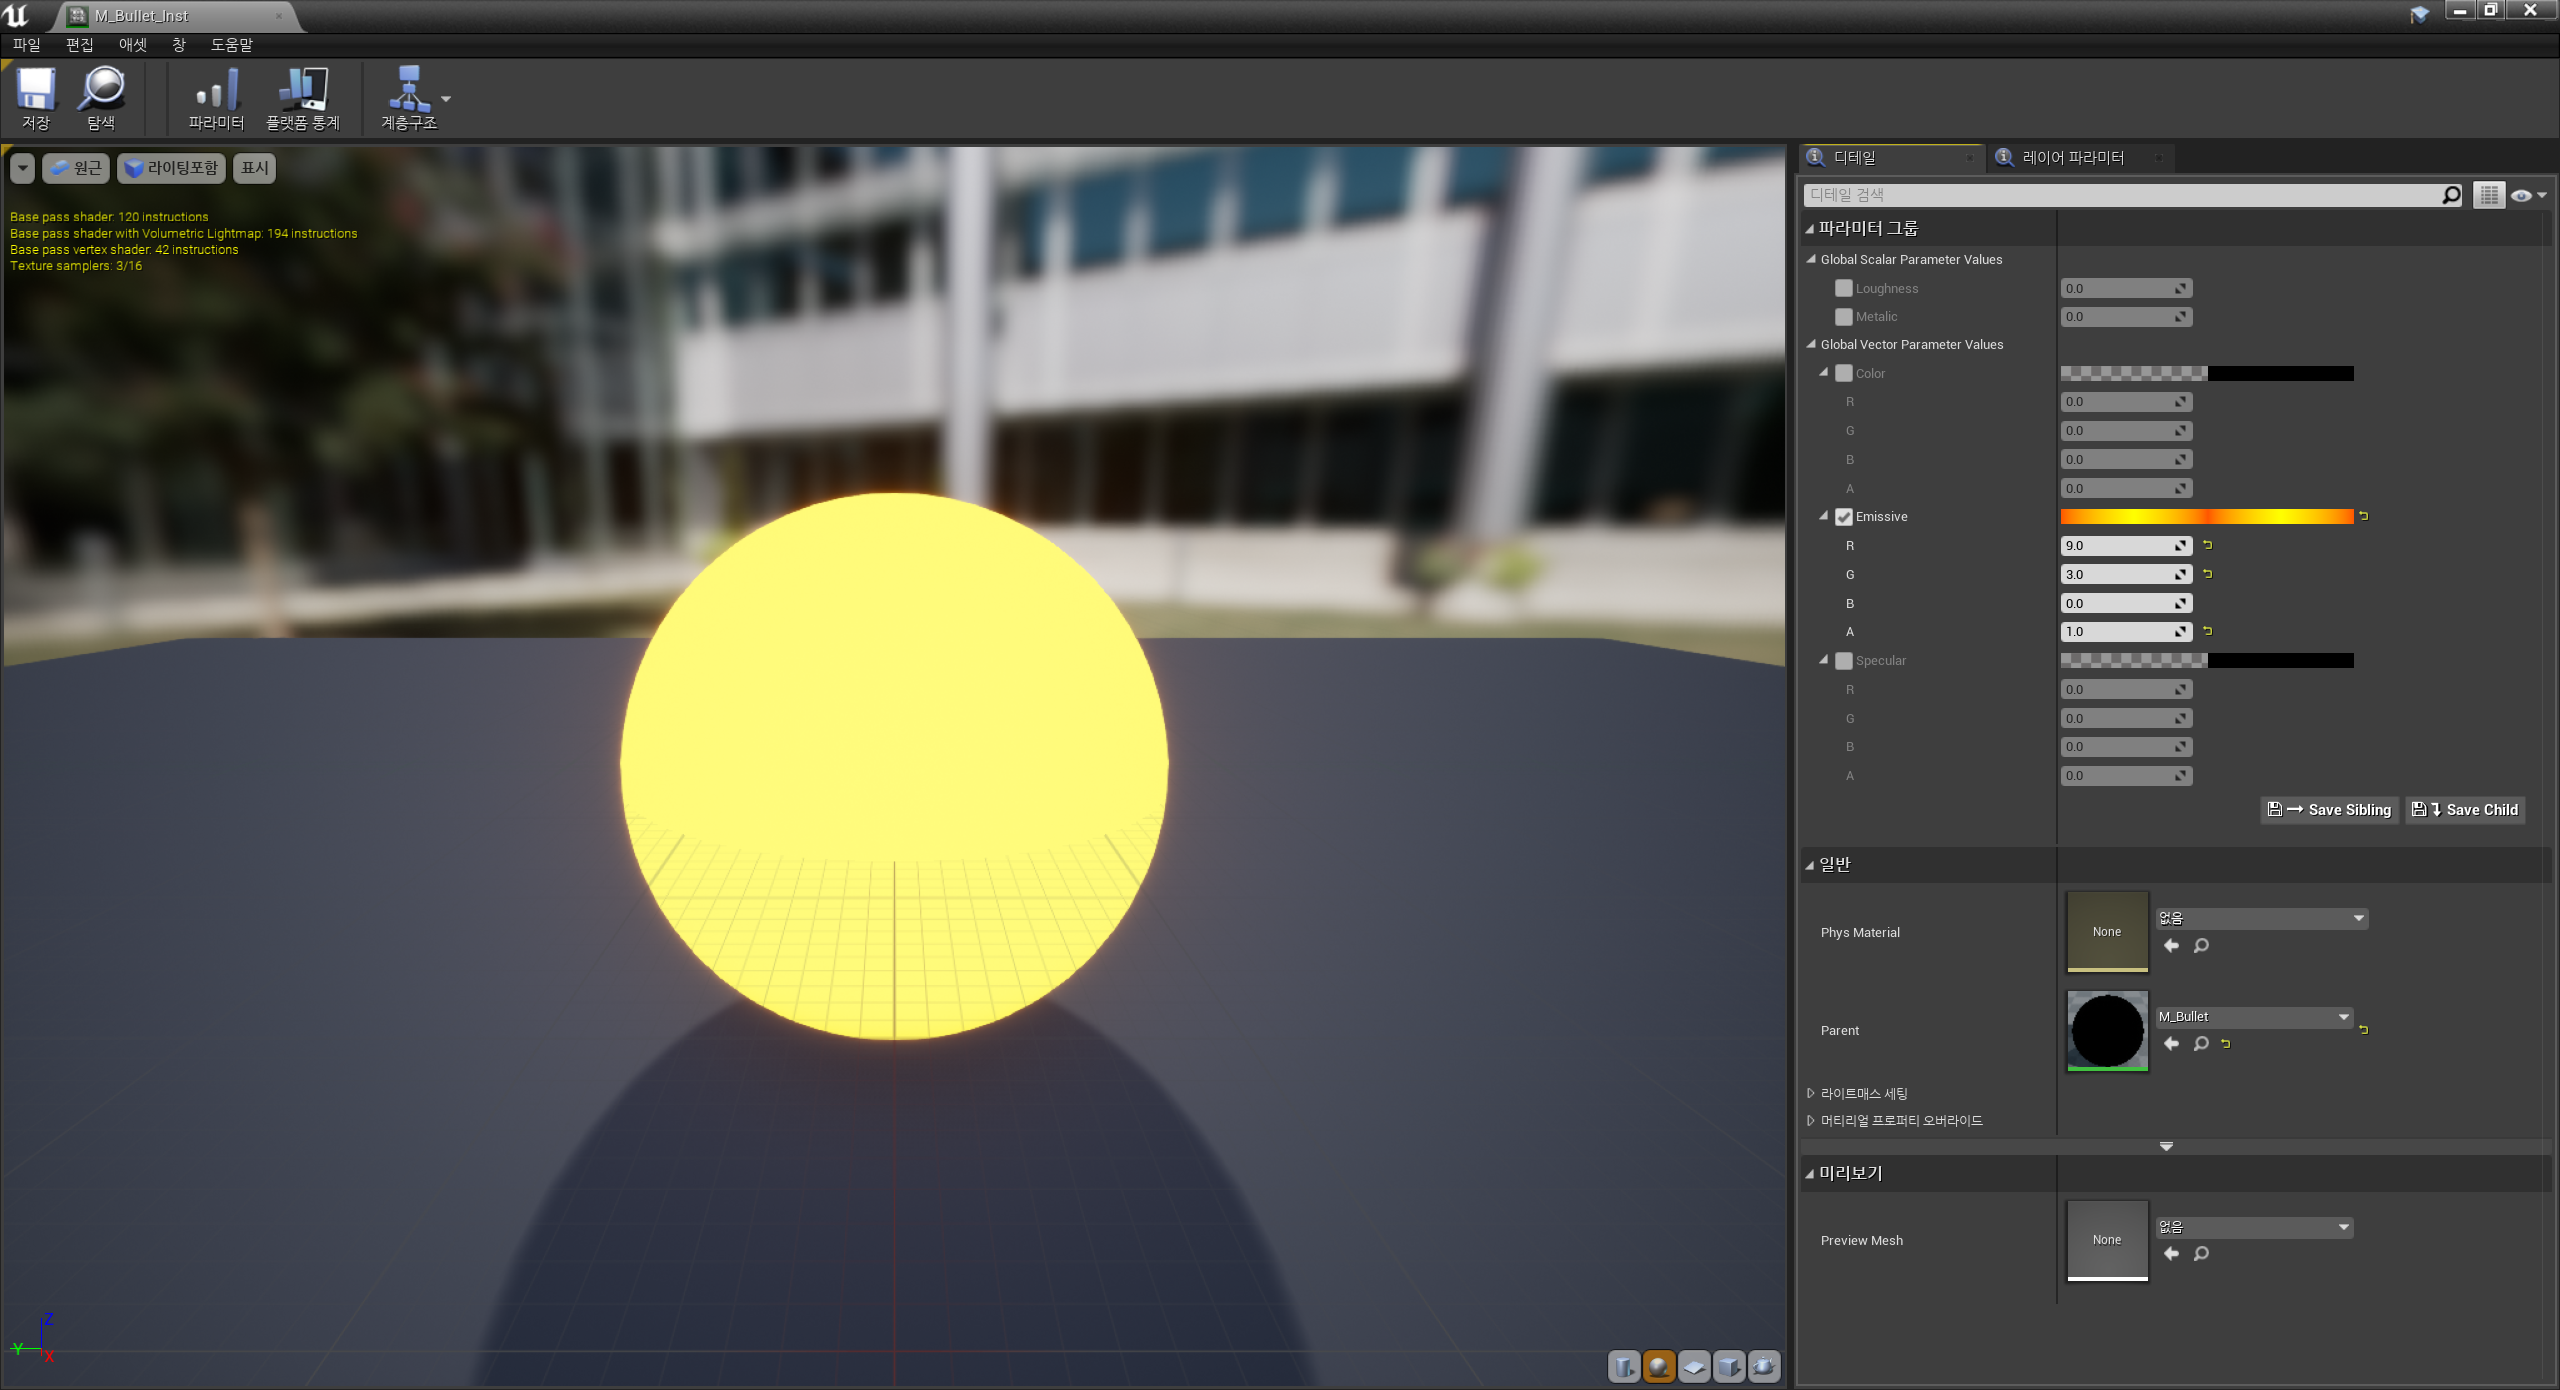The height and width of the screenshot is (1390, 2560).
Task: Browse to Parent M_Bullet asset magnifier
Action: 2201,1044
